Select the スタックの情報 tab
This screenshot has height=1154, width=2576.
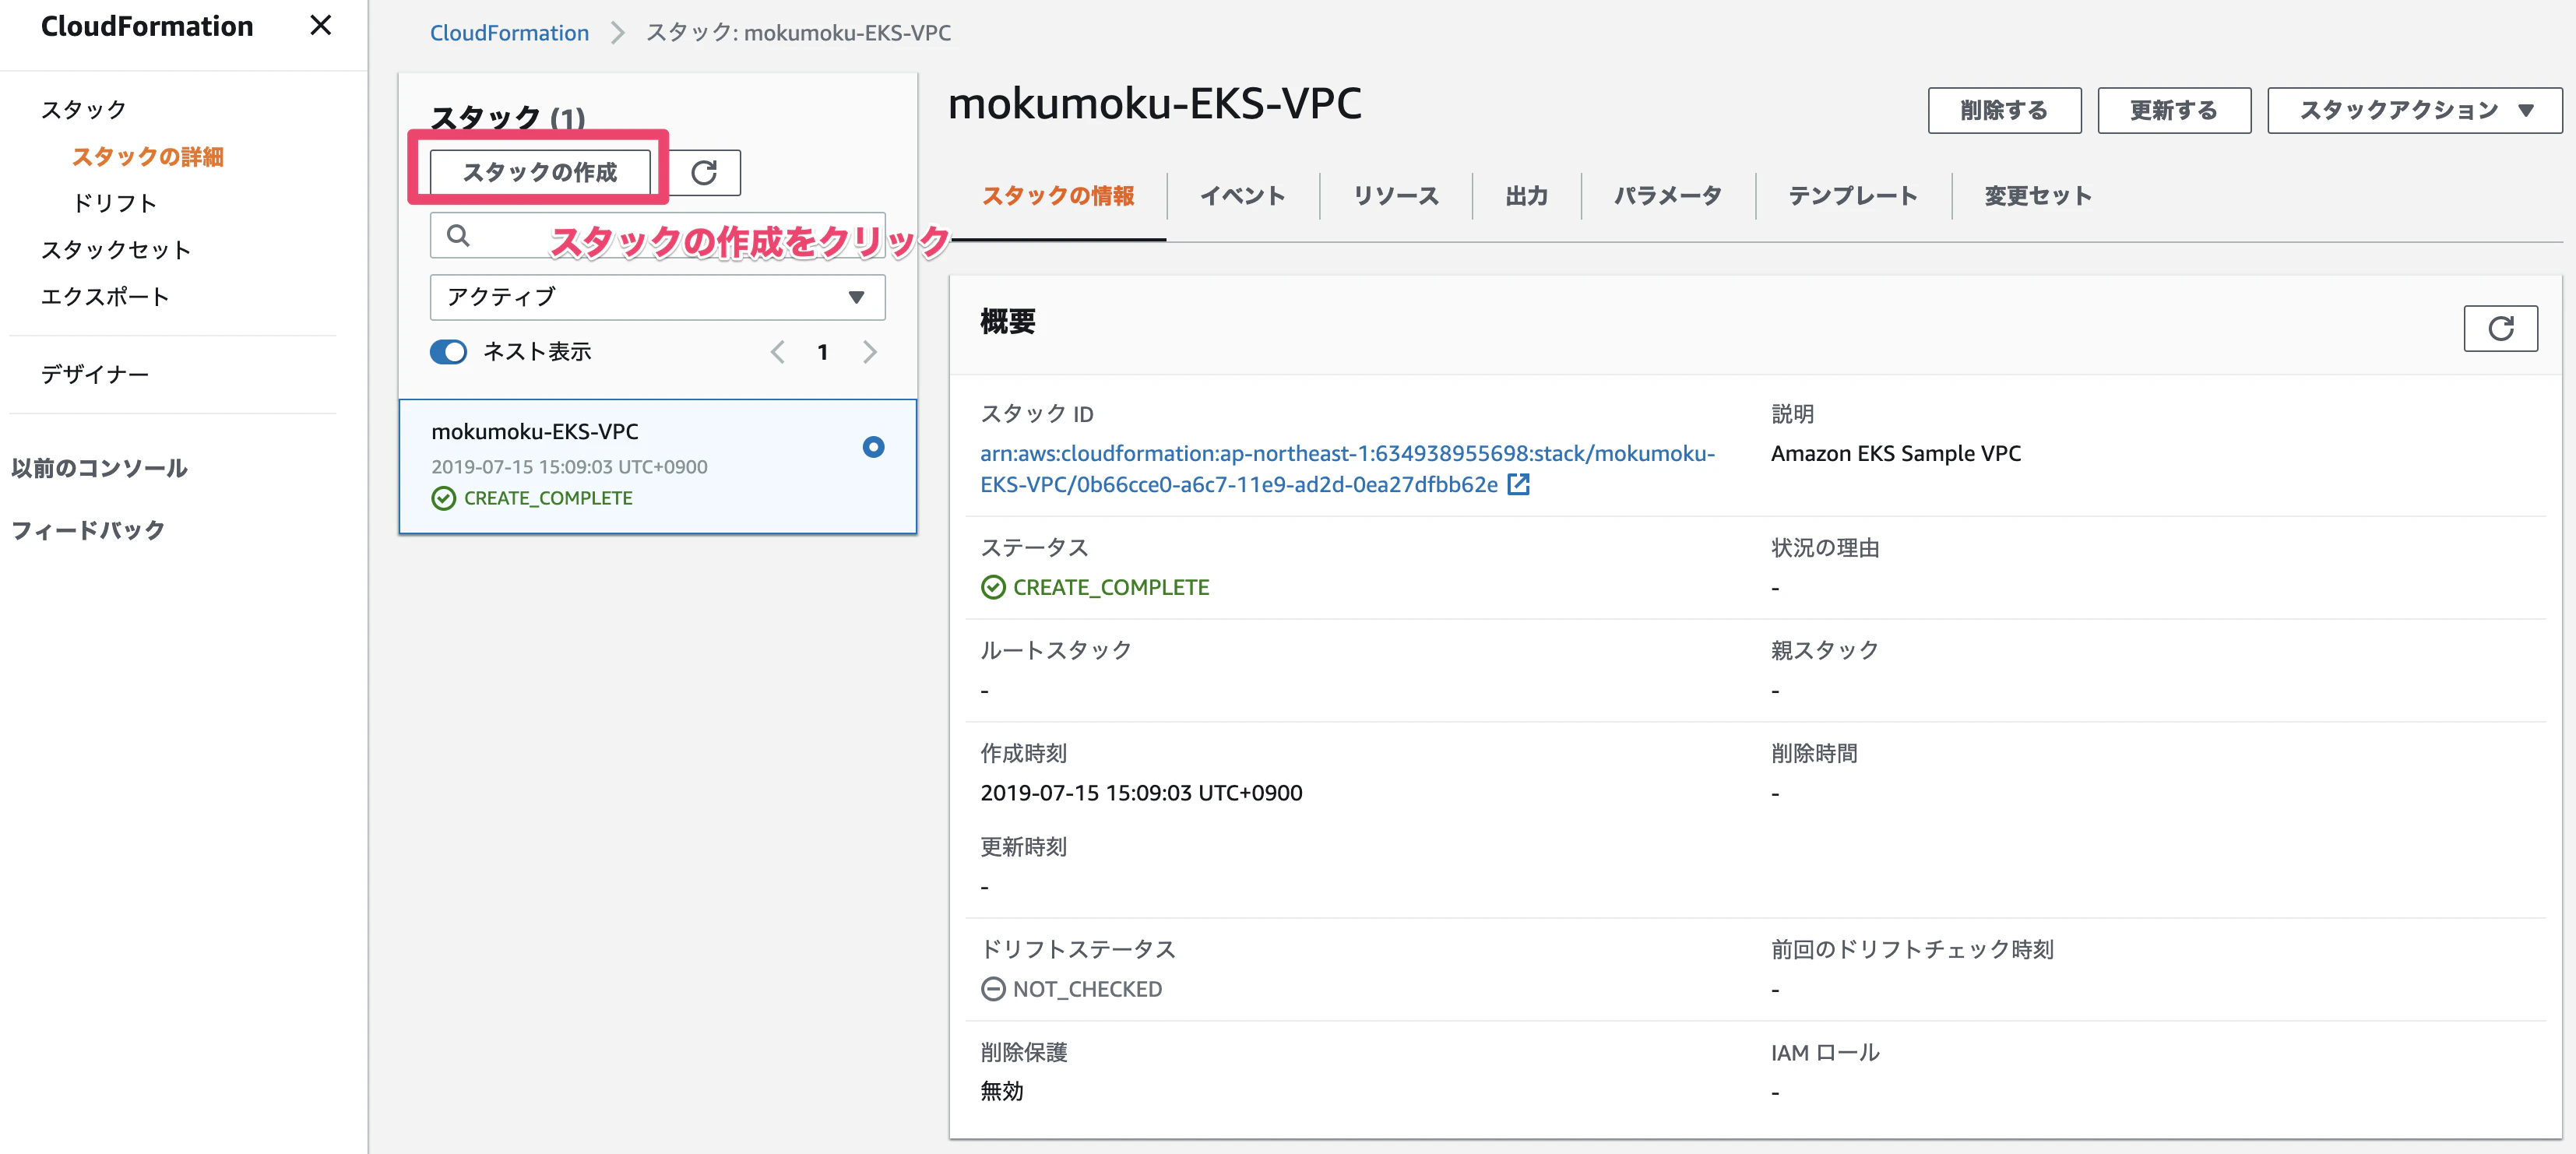click(1057, 196)
